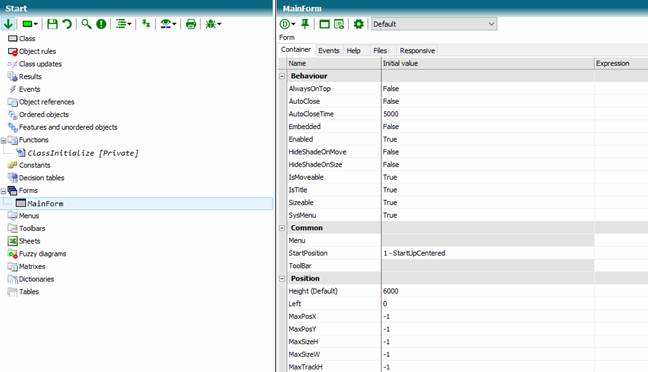
Task: Click the MaxPosX value -1
Action: (x=386, y=317)
